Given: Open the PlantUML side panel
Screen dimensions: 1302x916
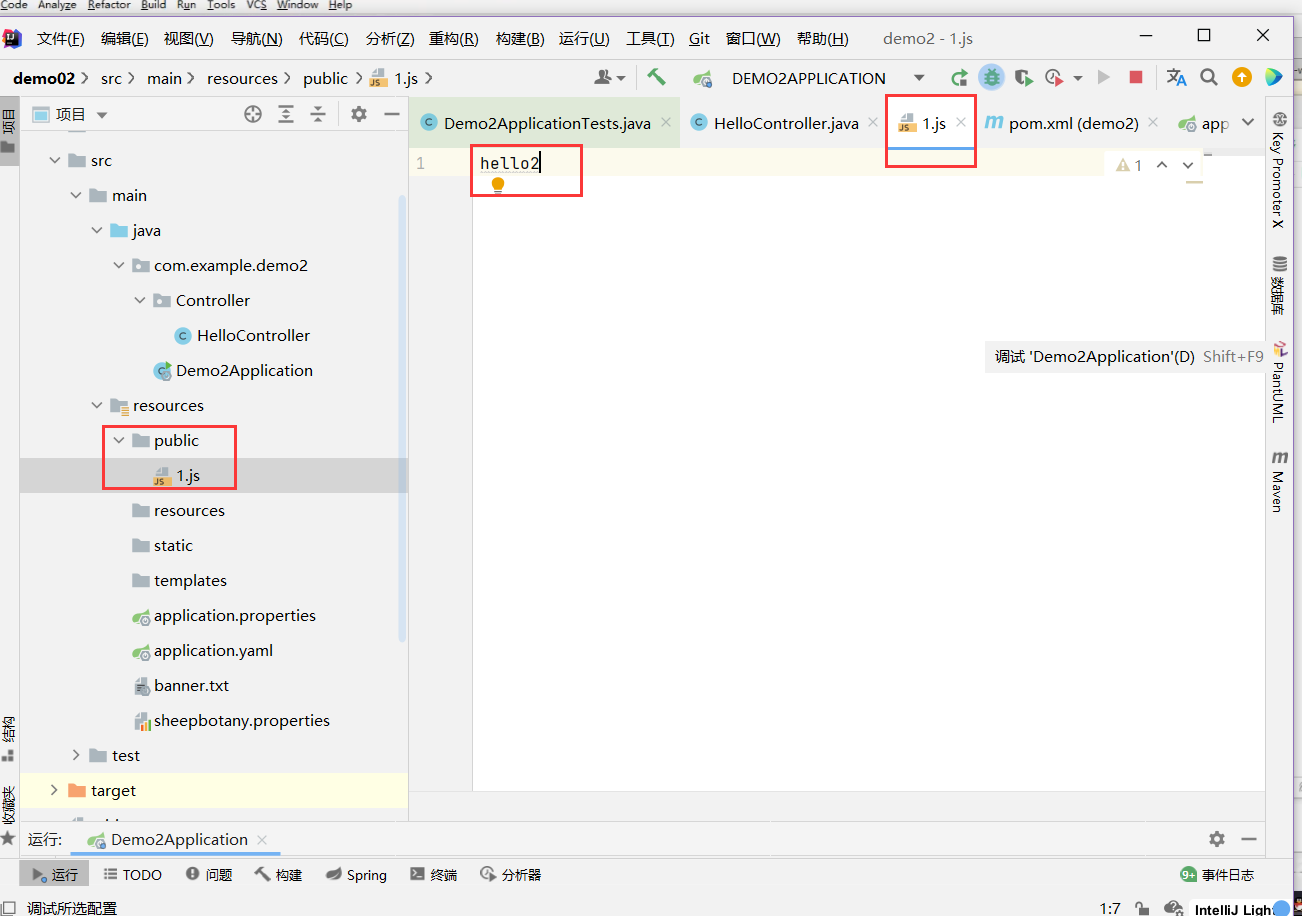Looking at the screenshot, I should pos(1279,382).
